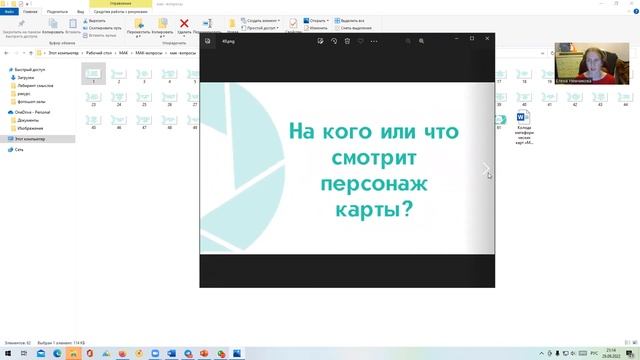Click Desktop (Рабочий стол) in breadcrumb path
The image size is (640, 360).
coord(99,53)
